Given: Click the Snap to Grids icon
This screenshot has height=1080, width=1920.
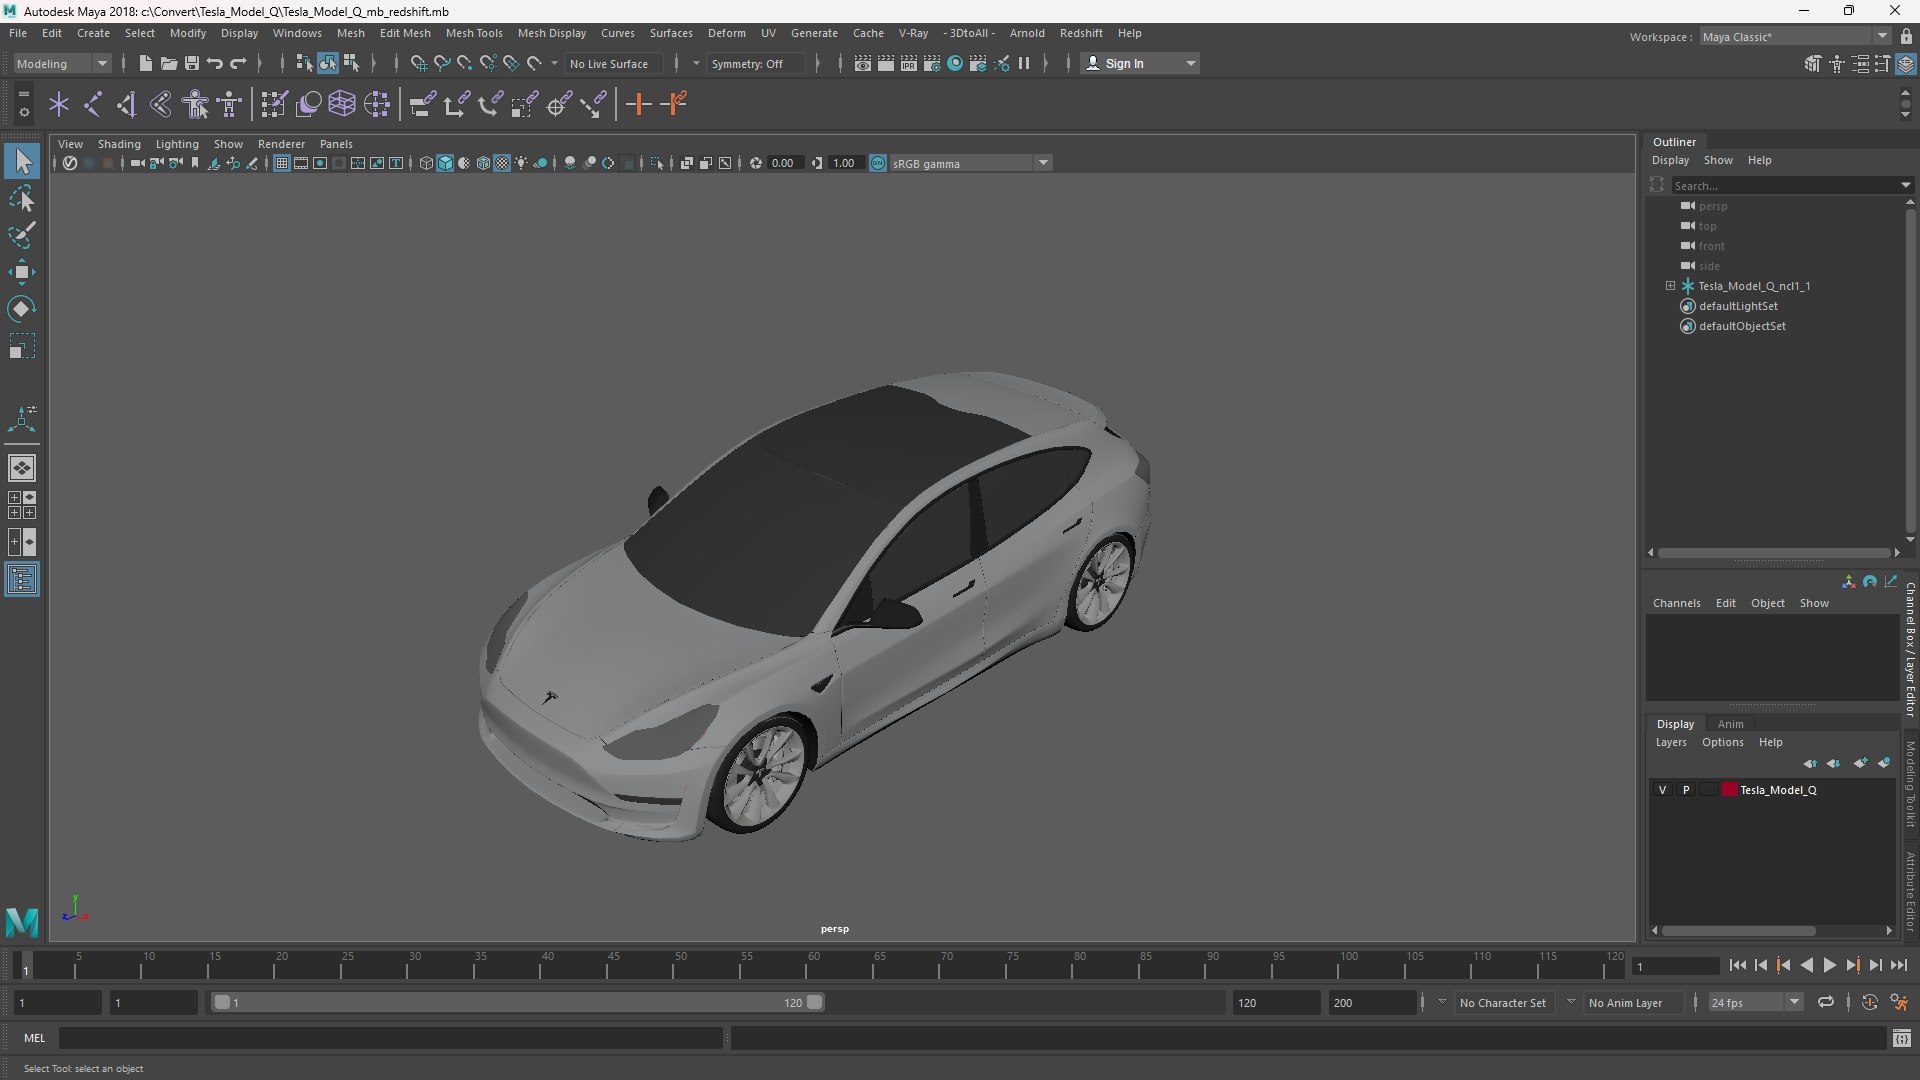Looking at the screenshot, I should click(418, 63).
